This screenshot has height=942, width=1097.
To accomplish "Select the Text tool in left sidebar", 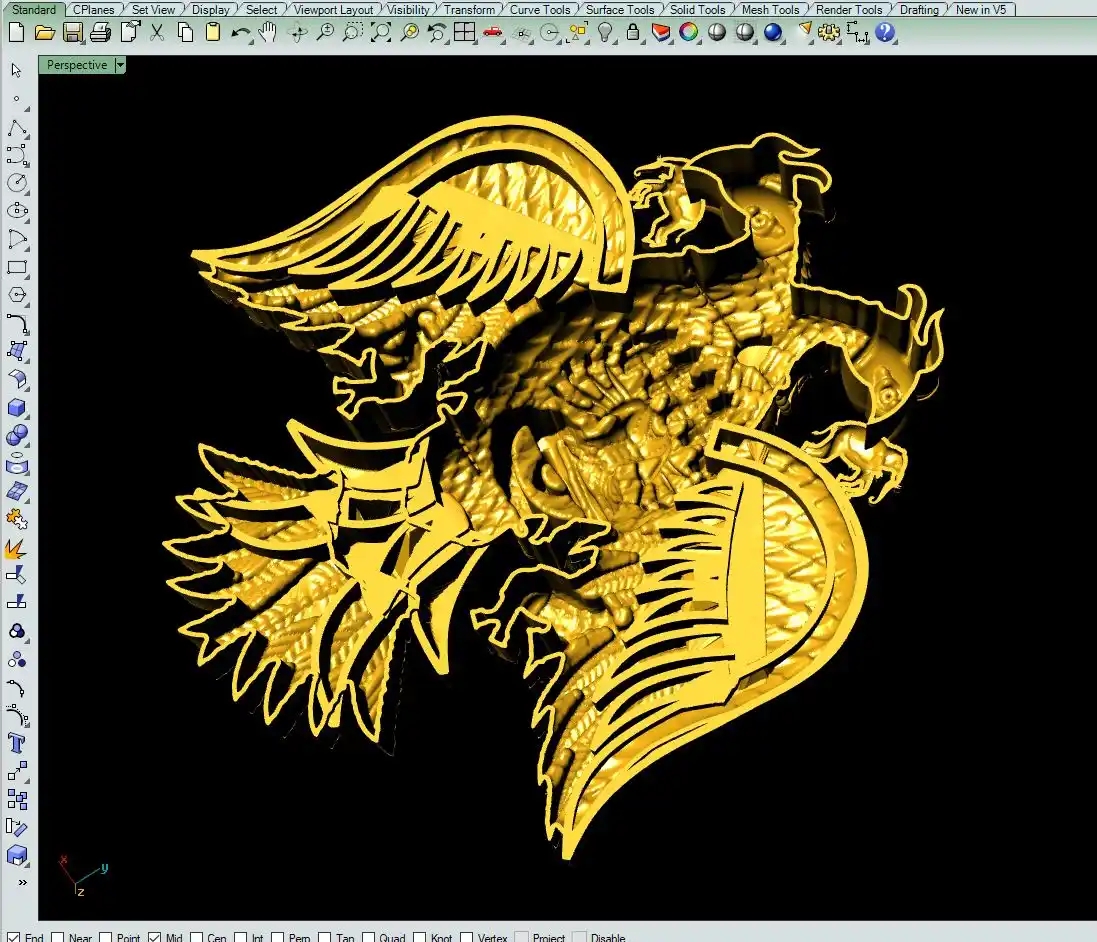I will pyautogui.click(x=17, y=743).
